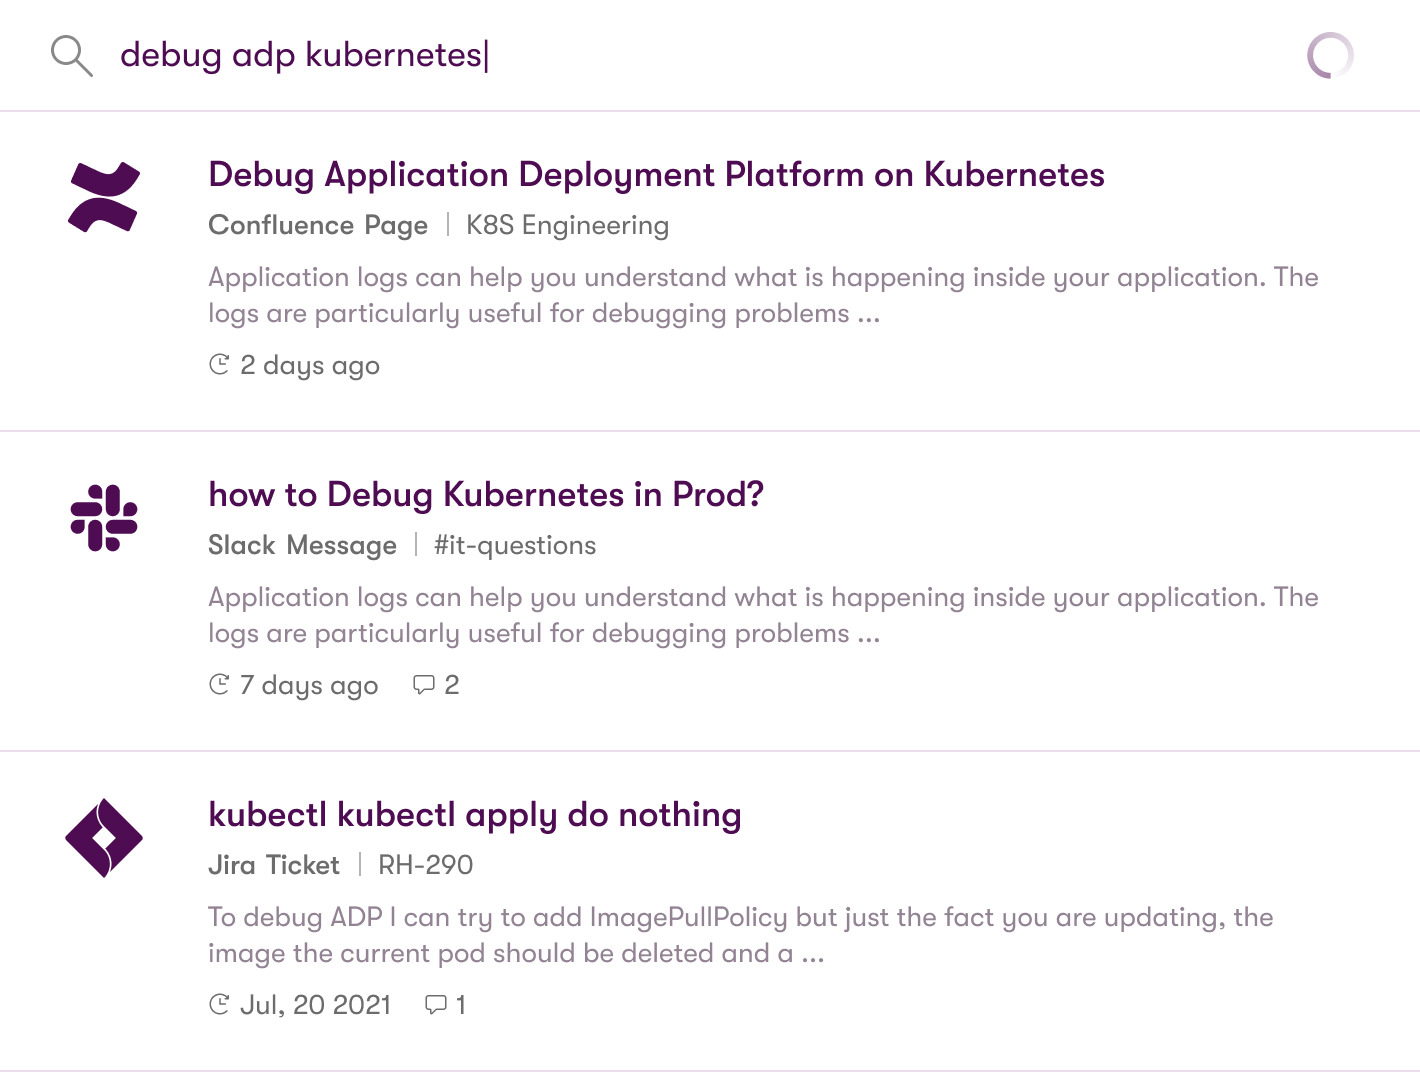
Task: Click the clock icon beside 'Jul, 20 2021'
Action: 219,1005
